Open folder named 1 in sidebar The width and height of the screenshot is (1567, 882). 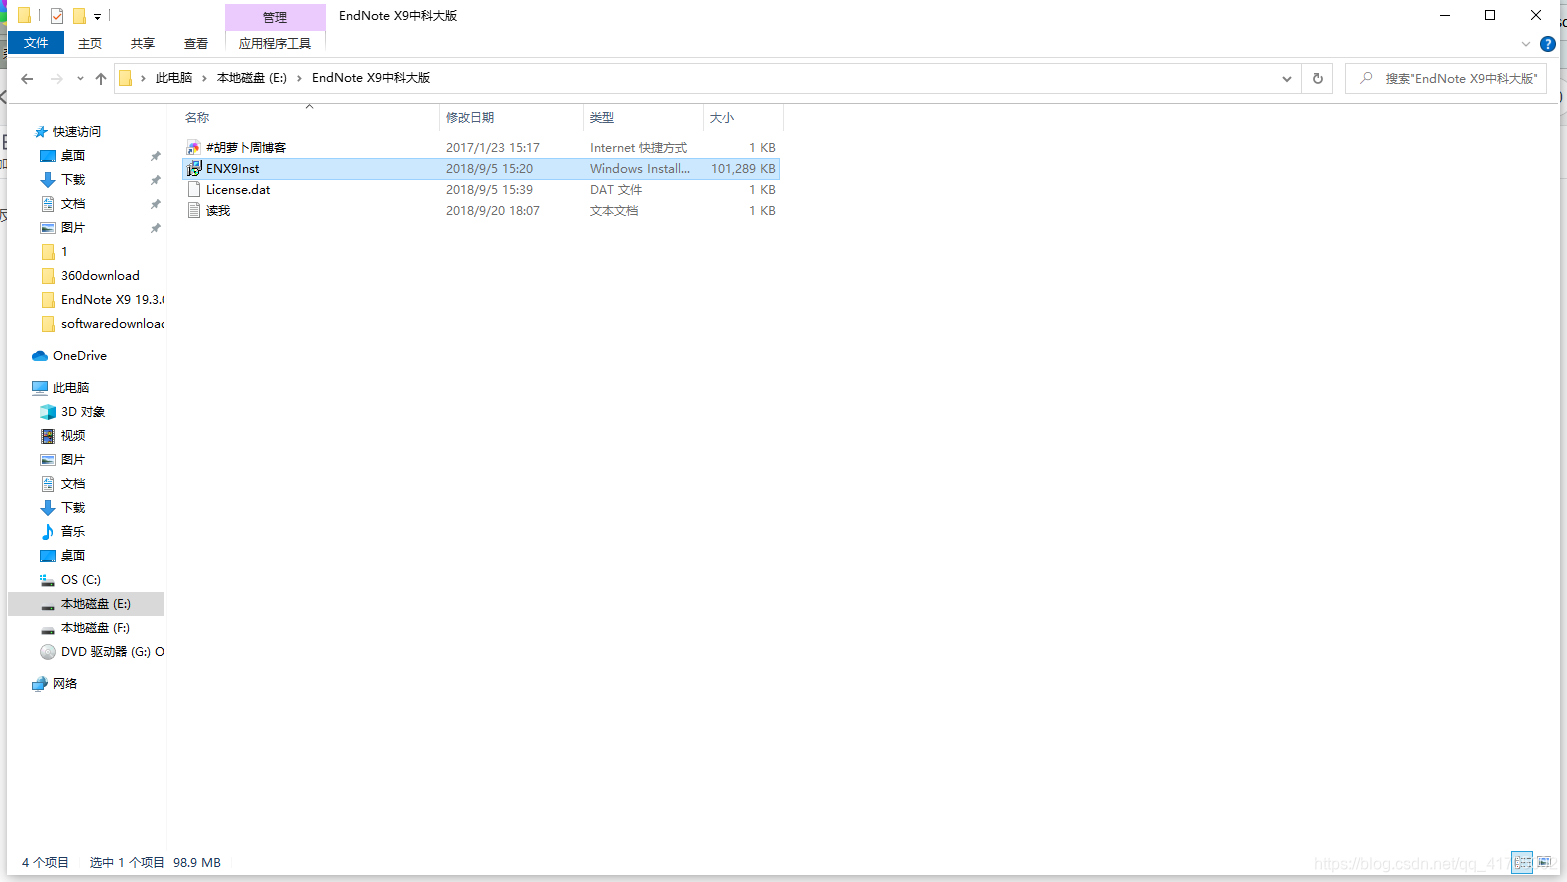point(55,252)
